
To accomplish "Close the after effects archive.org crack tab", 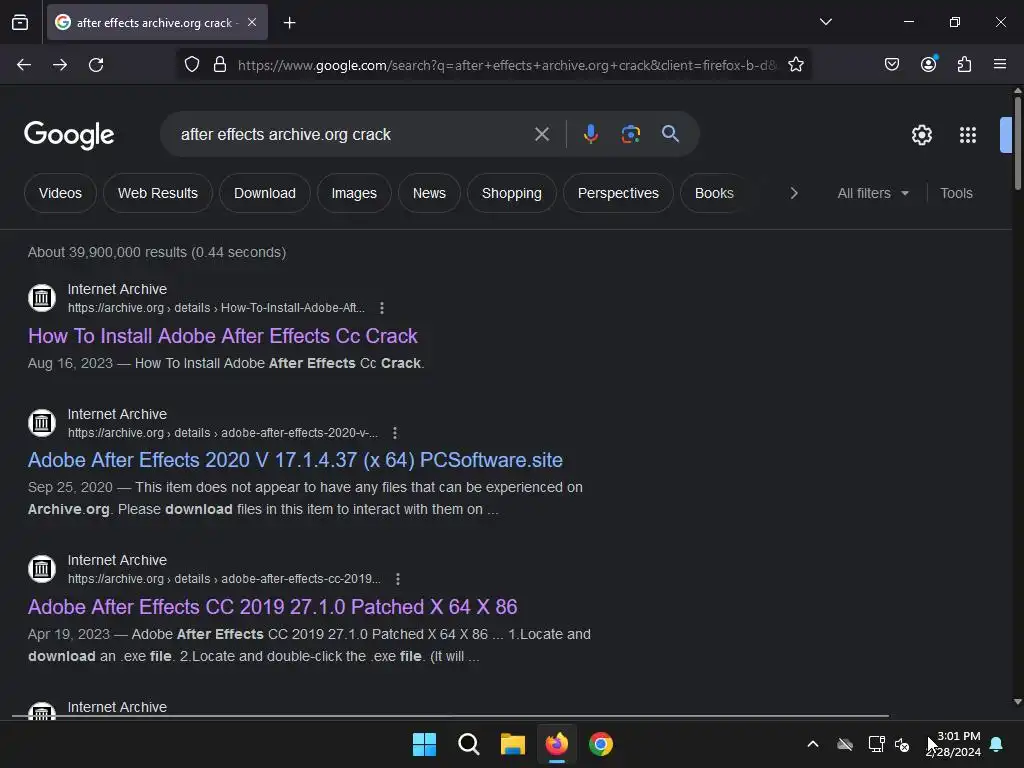I will pyautogui.click(x=252, y=22).
